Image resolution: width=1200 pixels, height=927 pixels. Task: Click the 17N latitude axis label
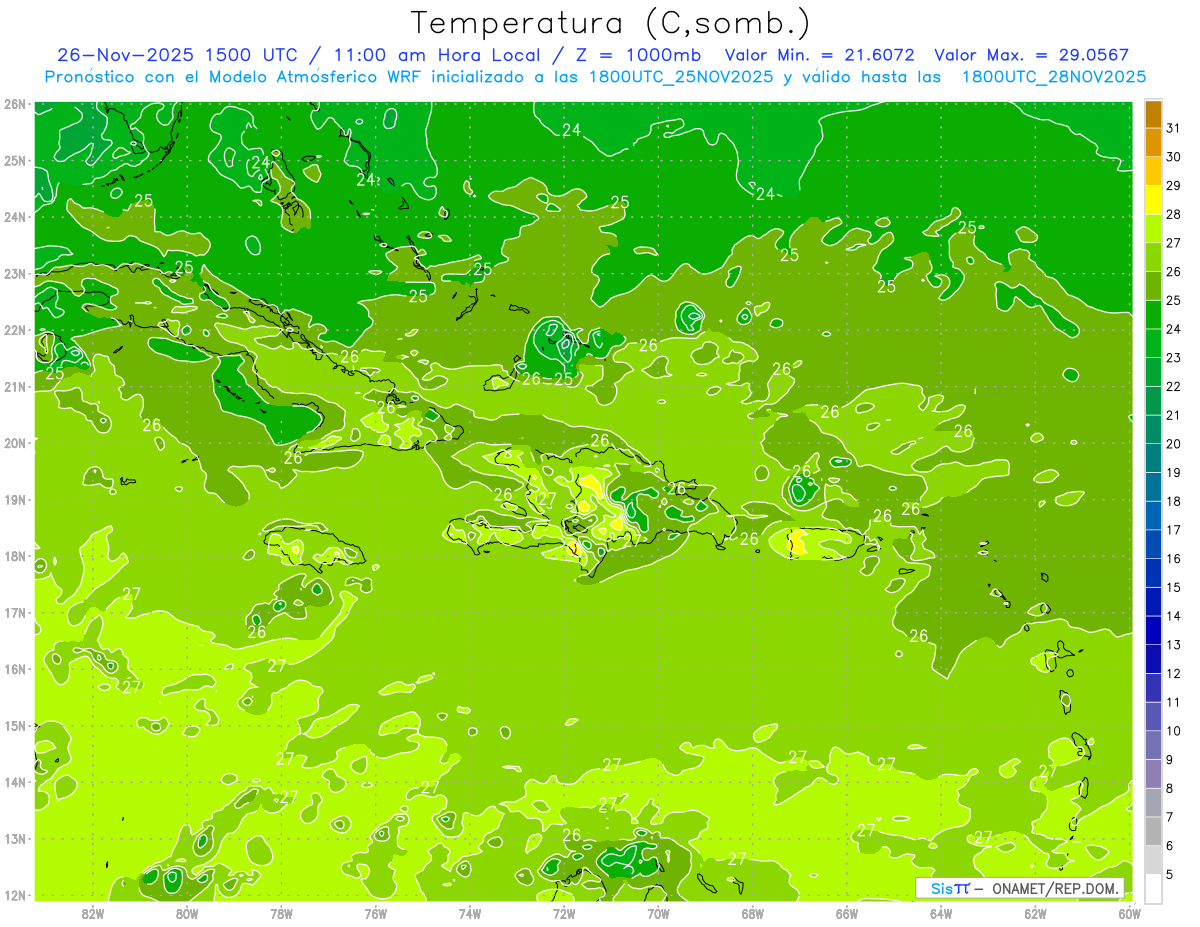14,613
